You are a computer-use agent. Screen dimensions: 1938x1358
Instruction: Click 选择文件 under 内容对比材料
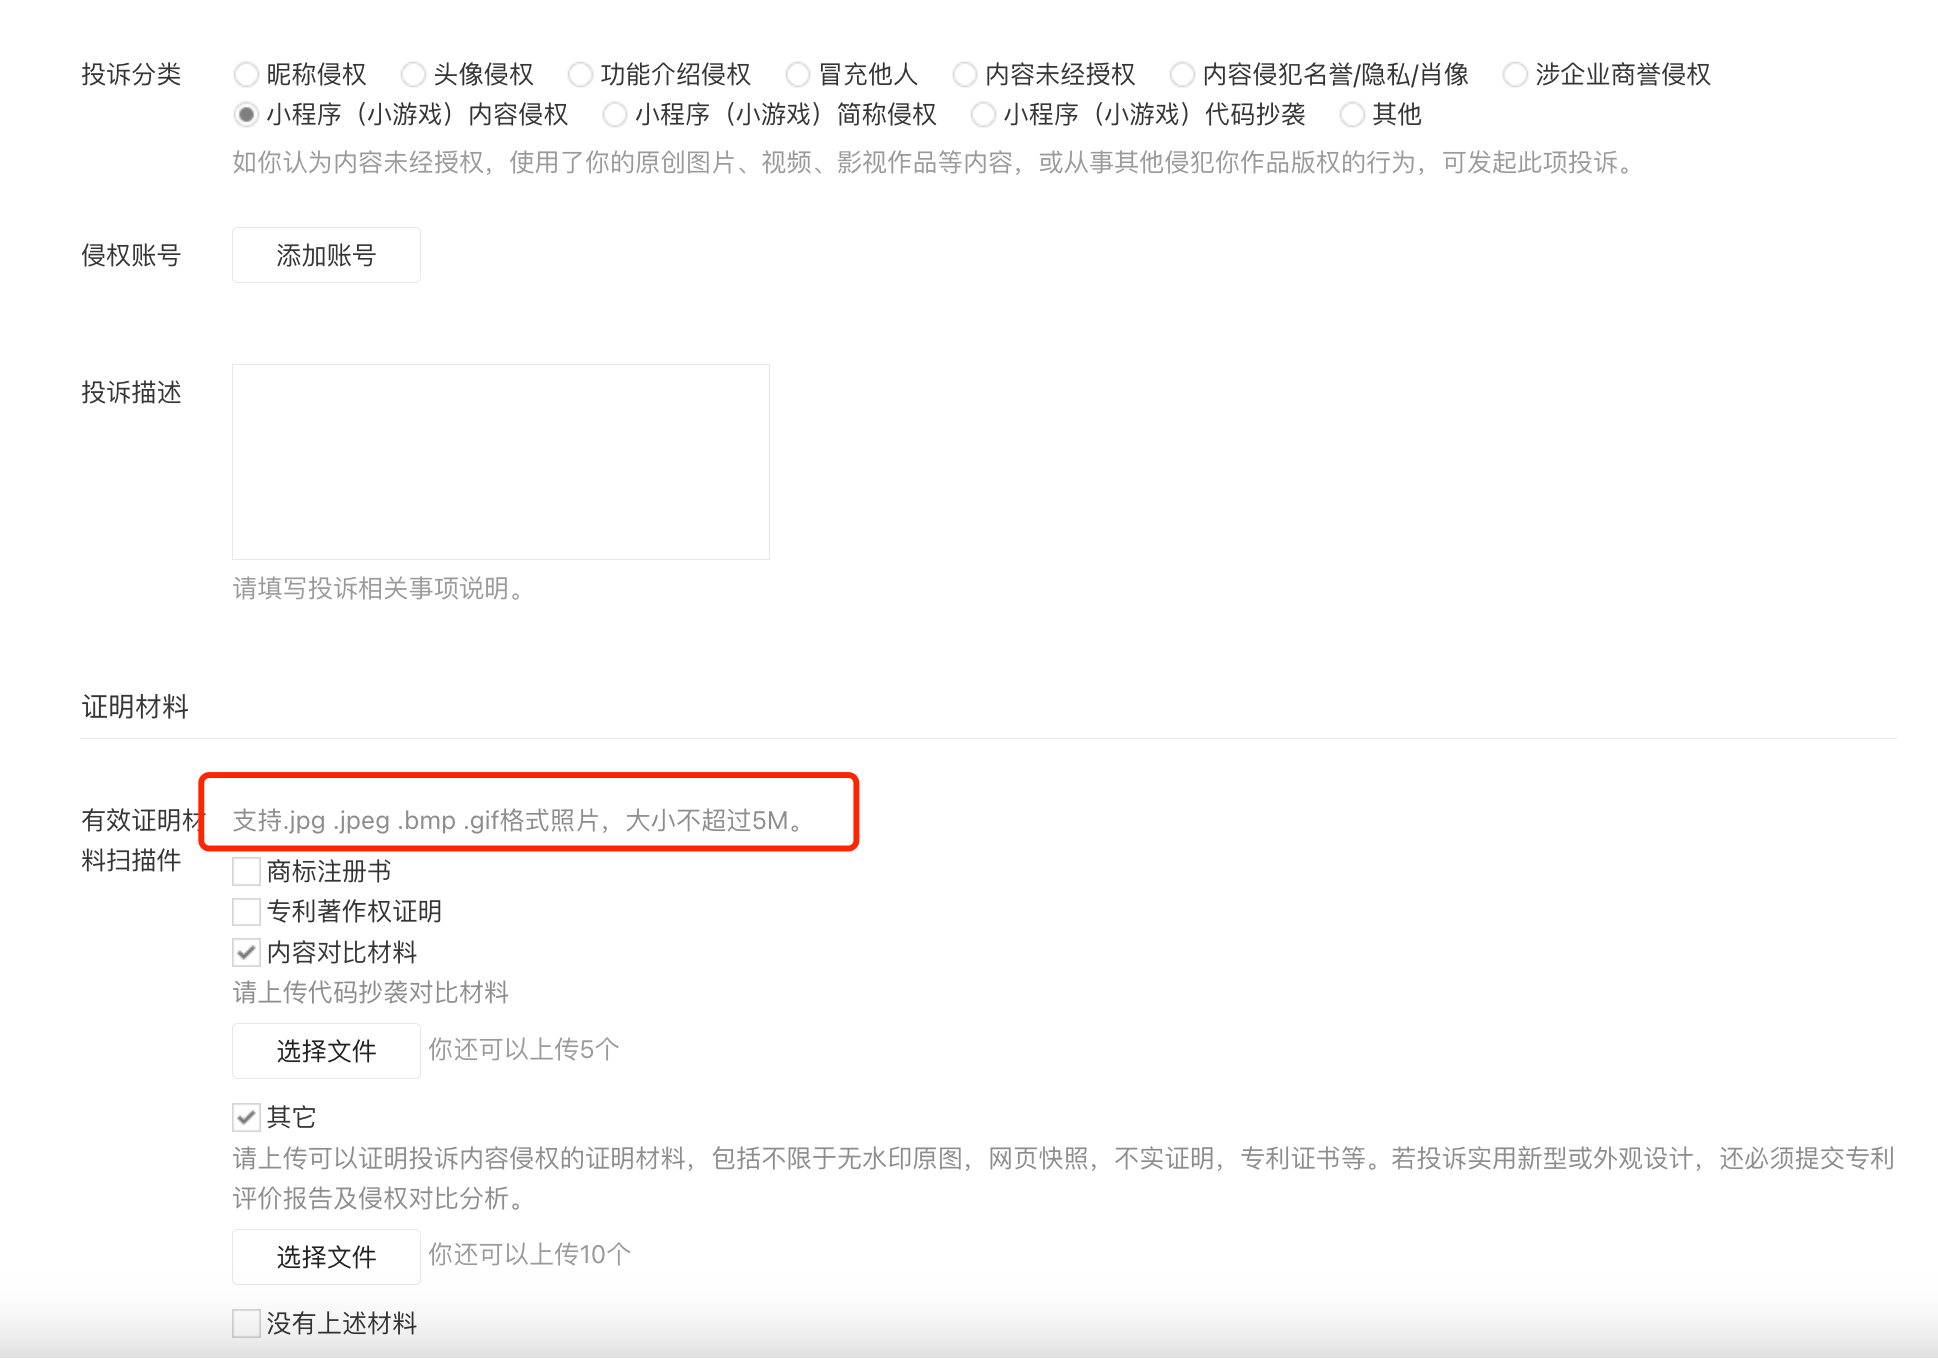pyautogui.click(x=326, y=1051)
